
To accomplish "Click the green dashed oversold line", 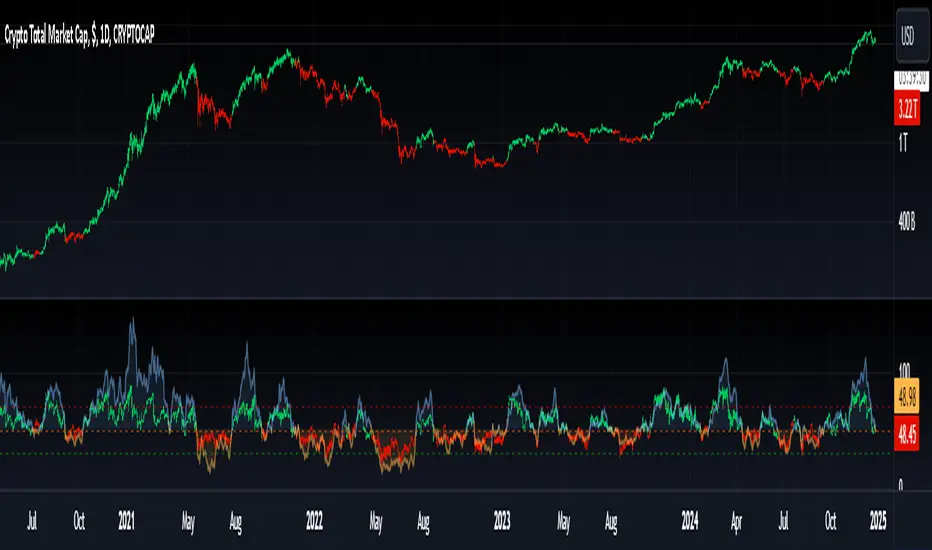I will tap(446, 454).
